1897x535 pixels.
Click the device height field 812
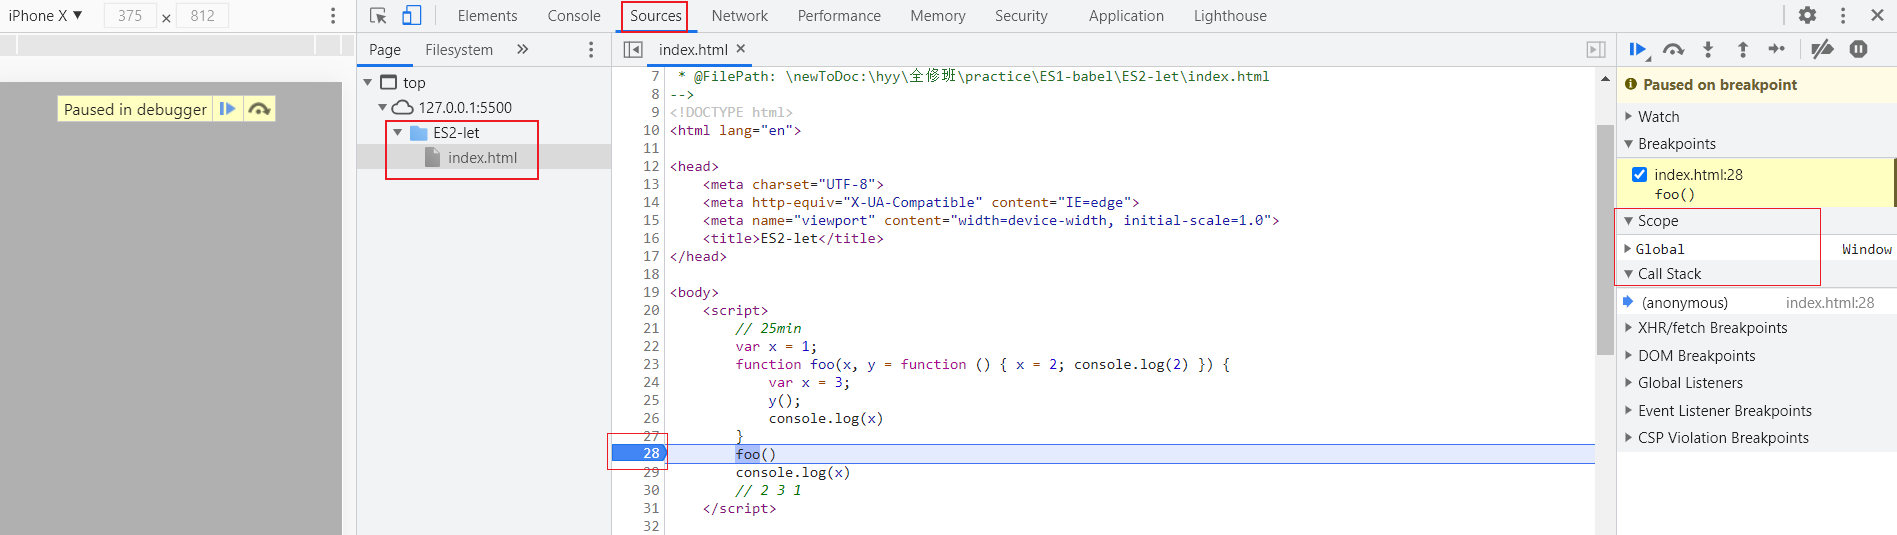click(203, 16)
